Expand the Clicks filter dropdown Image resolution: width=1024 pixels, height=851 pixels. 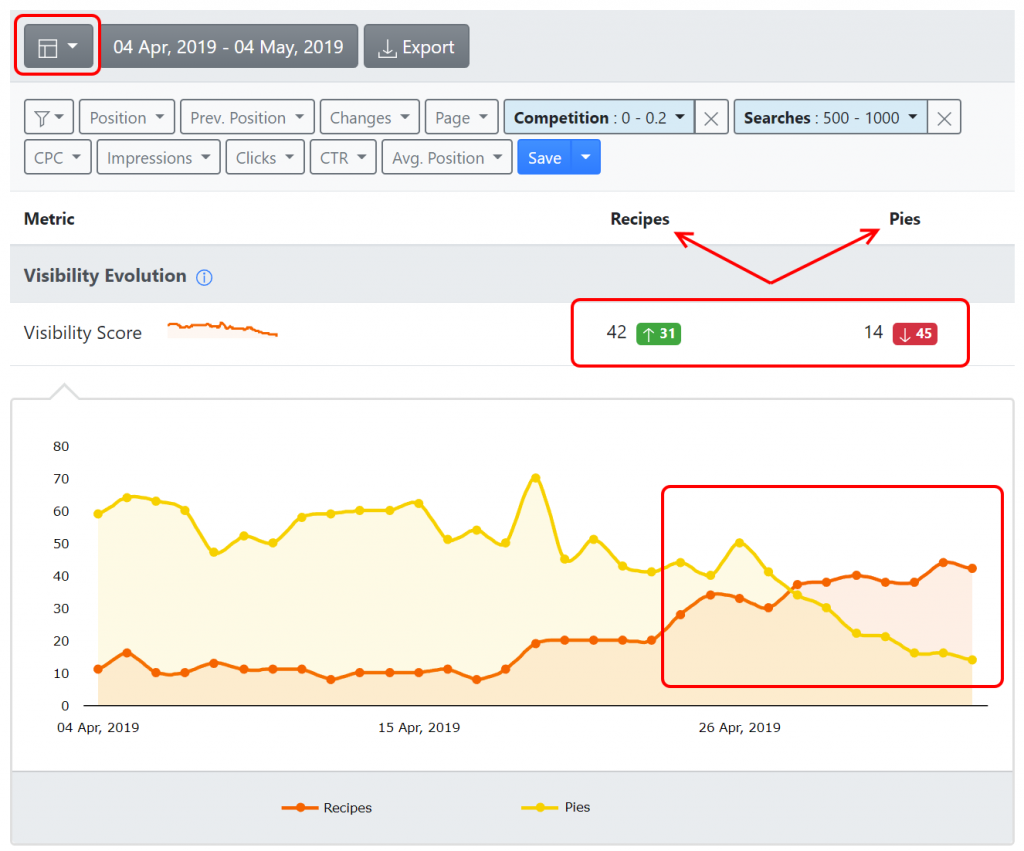click(x=265, y=157)
